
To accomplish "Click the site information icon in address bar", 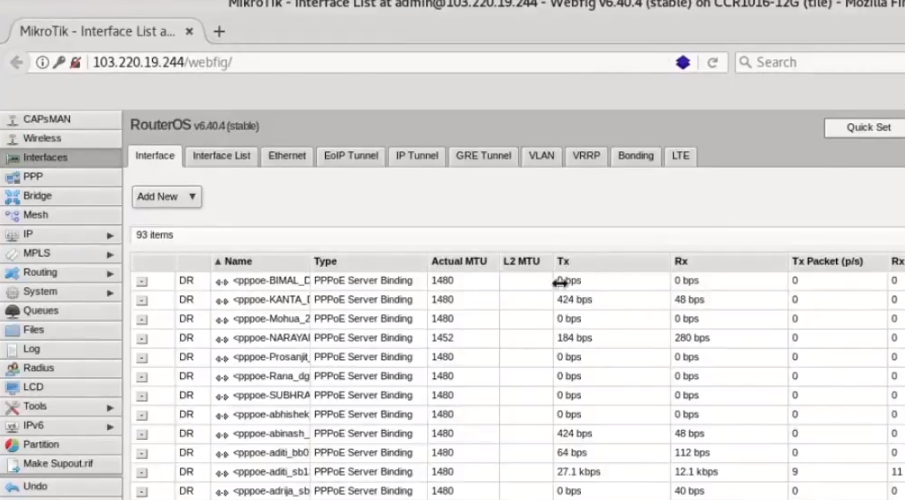I will [x=42, y=62].
